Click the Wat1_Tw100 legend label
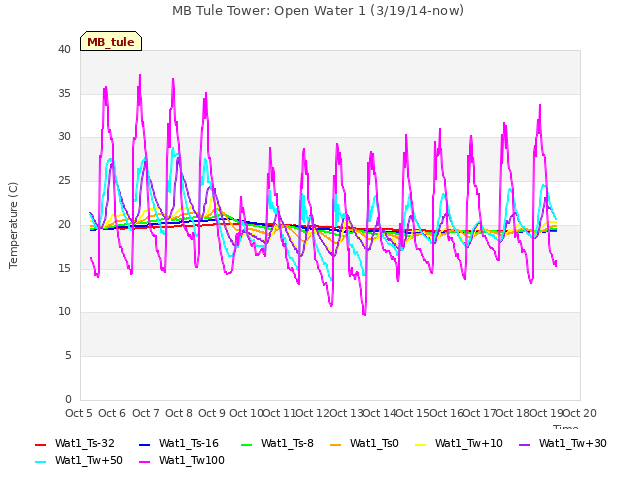Viewport: 640px width, 480px height. [192, 460]
